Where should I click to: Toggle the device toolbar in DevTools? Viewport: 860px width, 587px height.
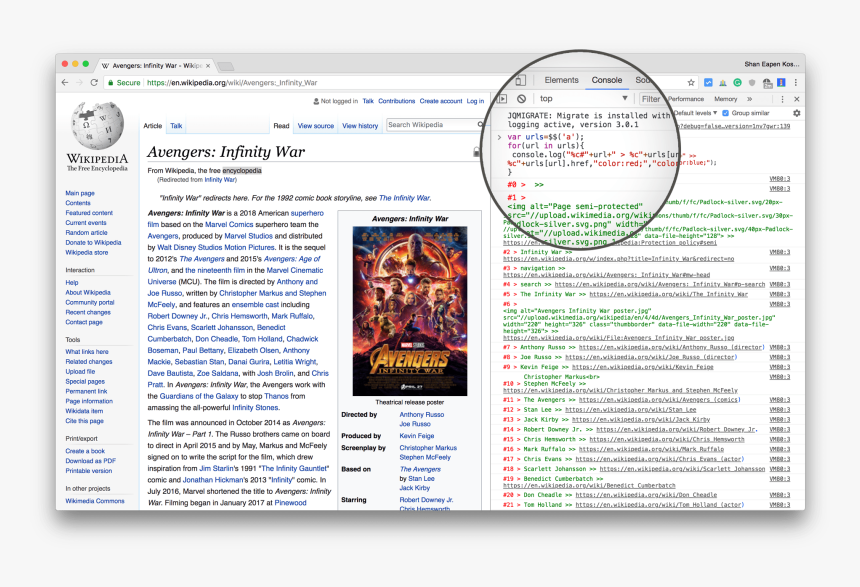(521, 80)
